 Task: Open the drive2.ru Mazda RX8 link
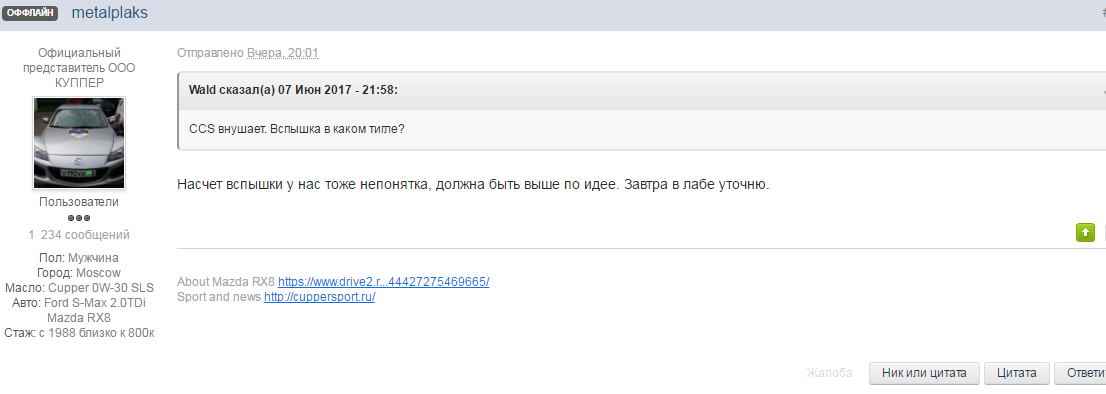pyautogui.click(x=384, y=282)
